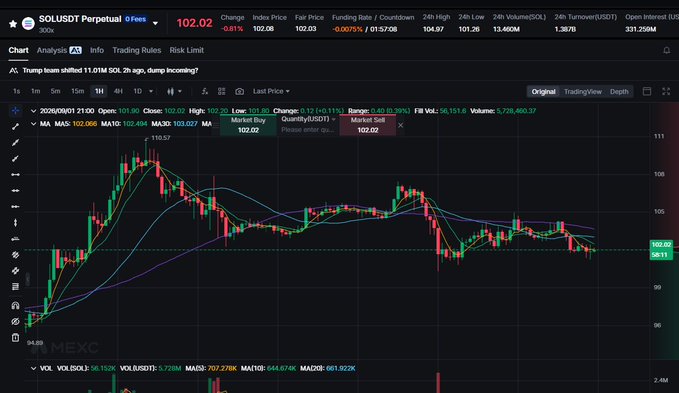Take a chart snapshot with camera icon
679x393 pixels.
[x=239, y=91]
